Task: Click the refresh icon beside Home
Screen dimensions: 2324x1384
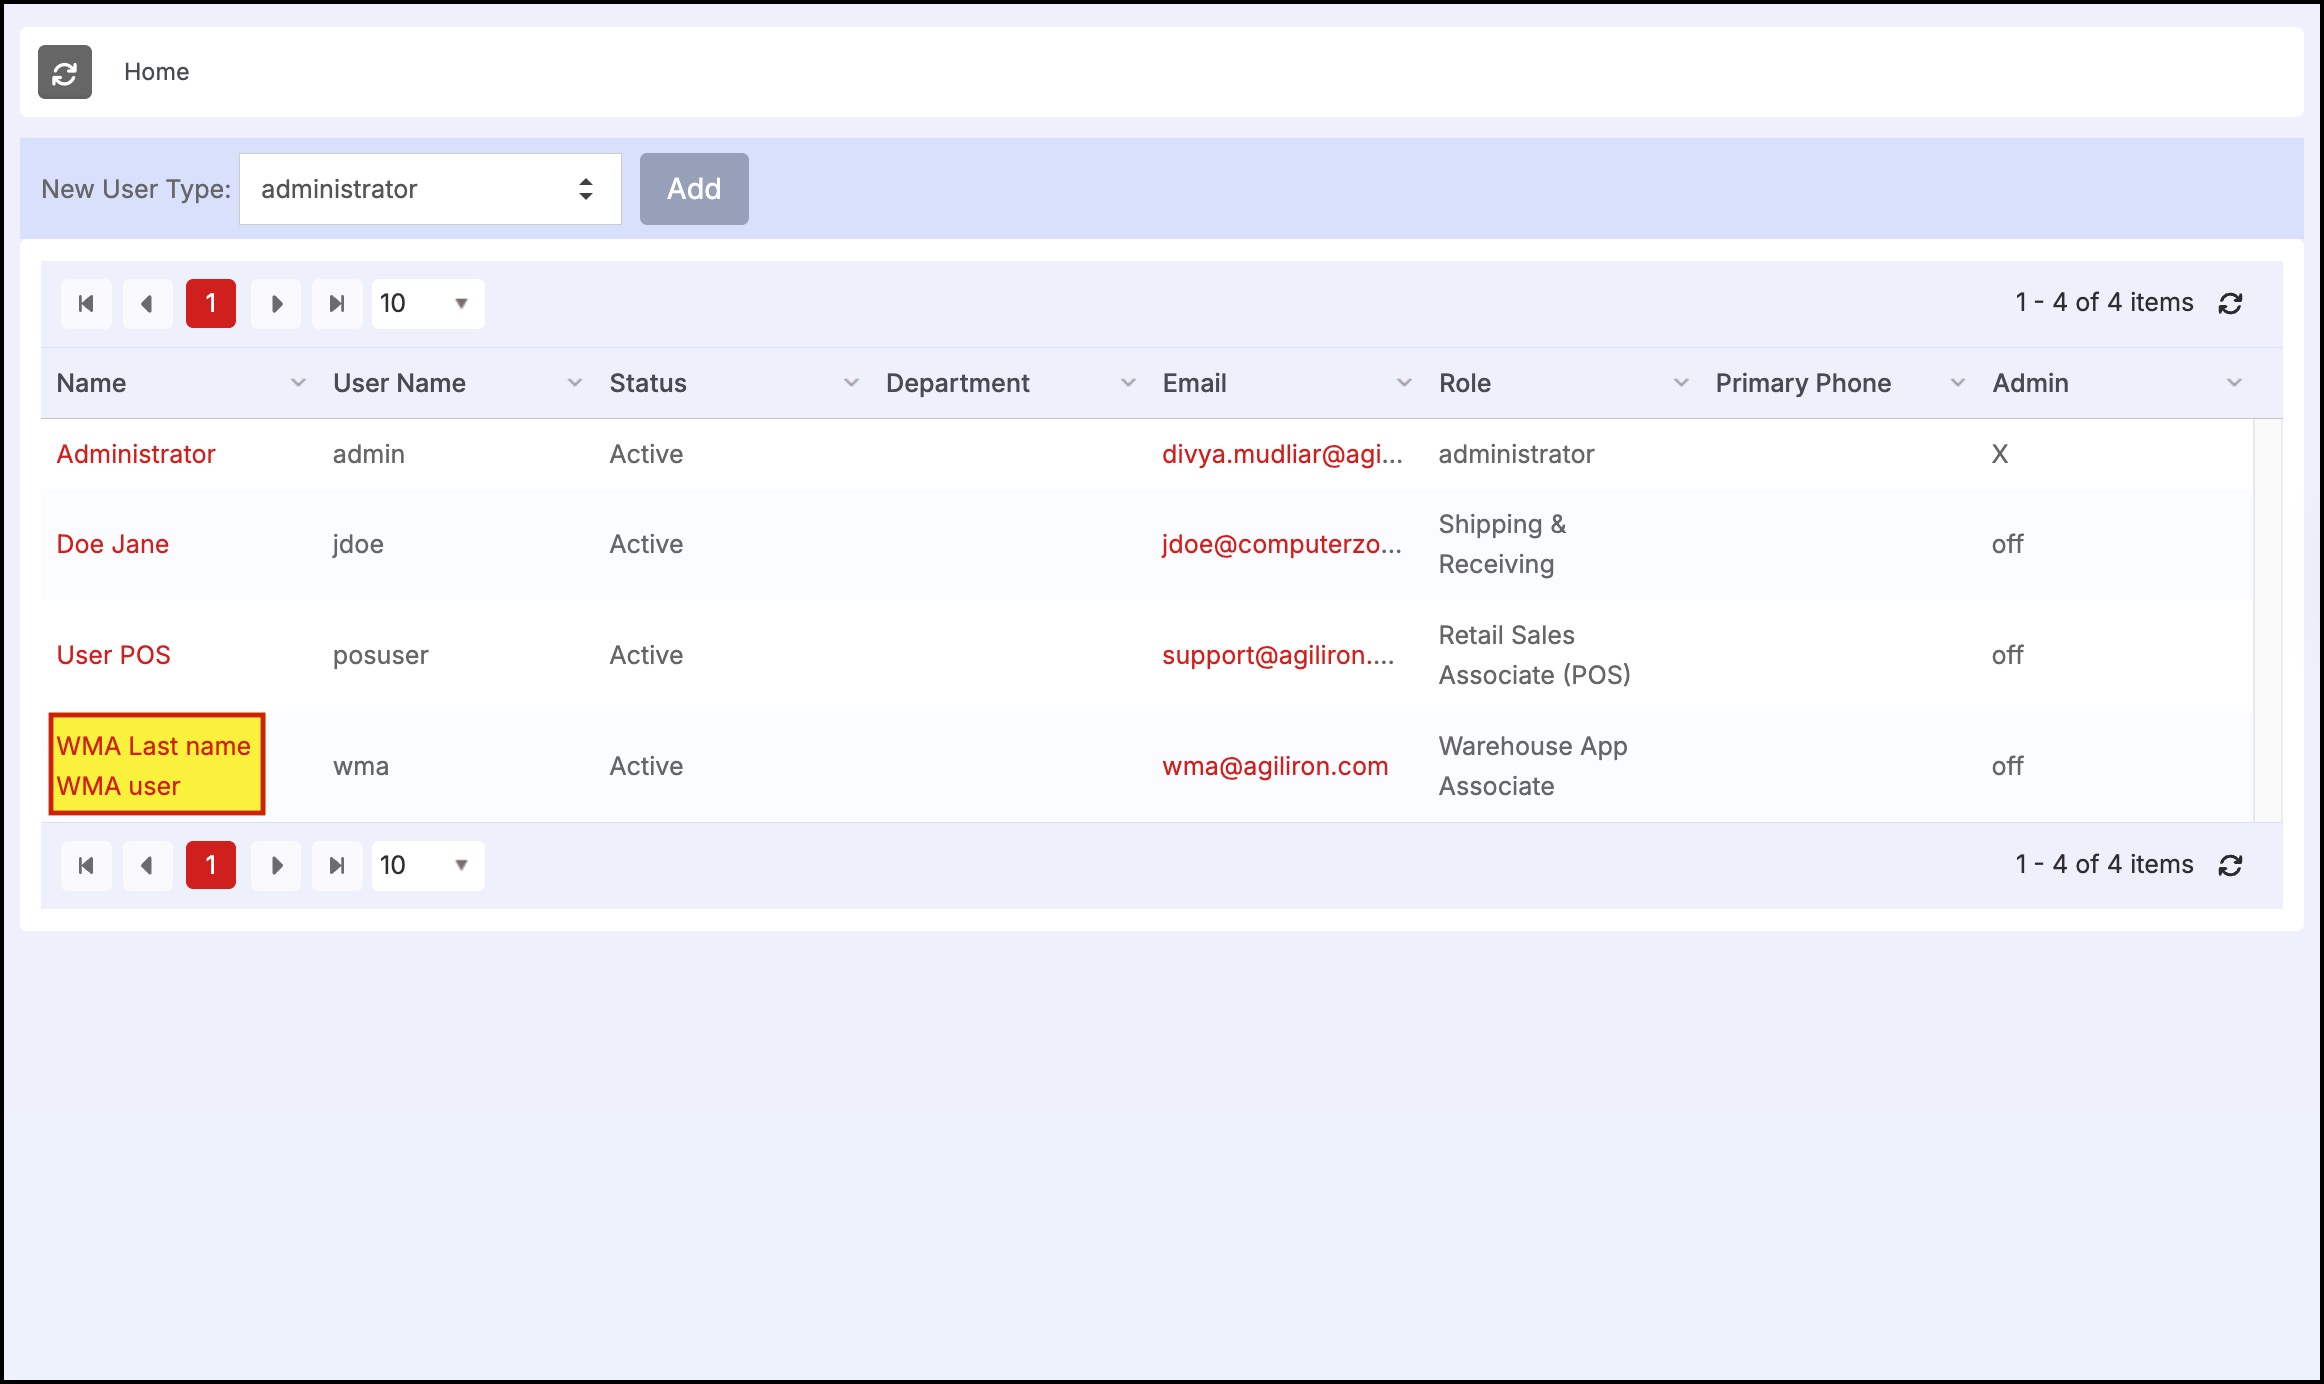Action: click(x=65, y=72)
